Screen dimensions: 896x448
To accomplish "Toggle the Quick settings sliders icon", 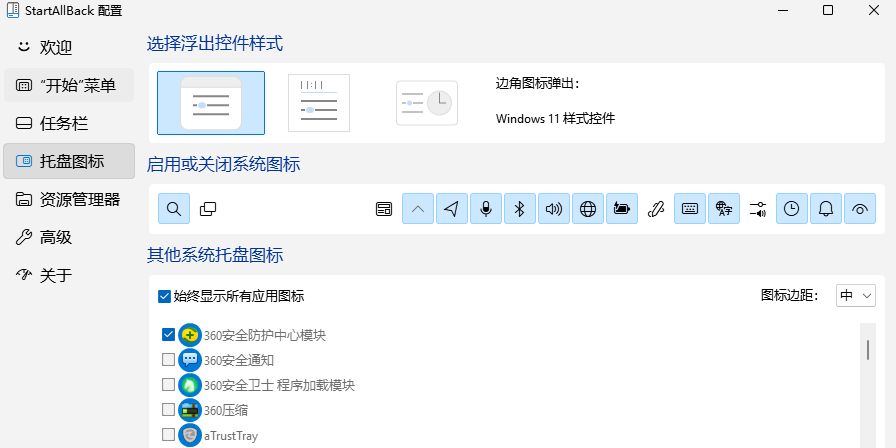I will click(x=758, y=209).
